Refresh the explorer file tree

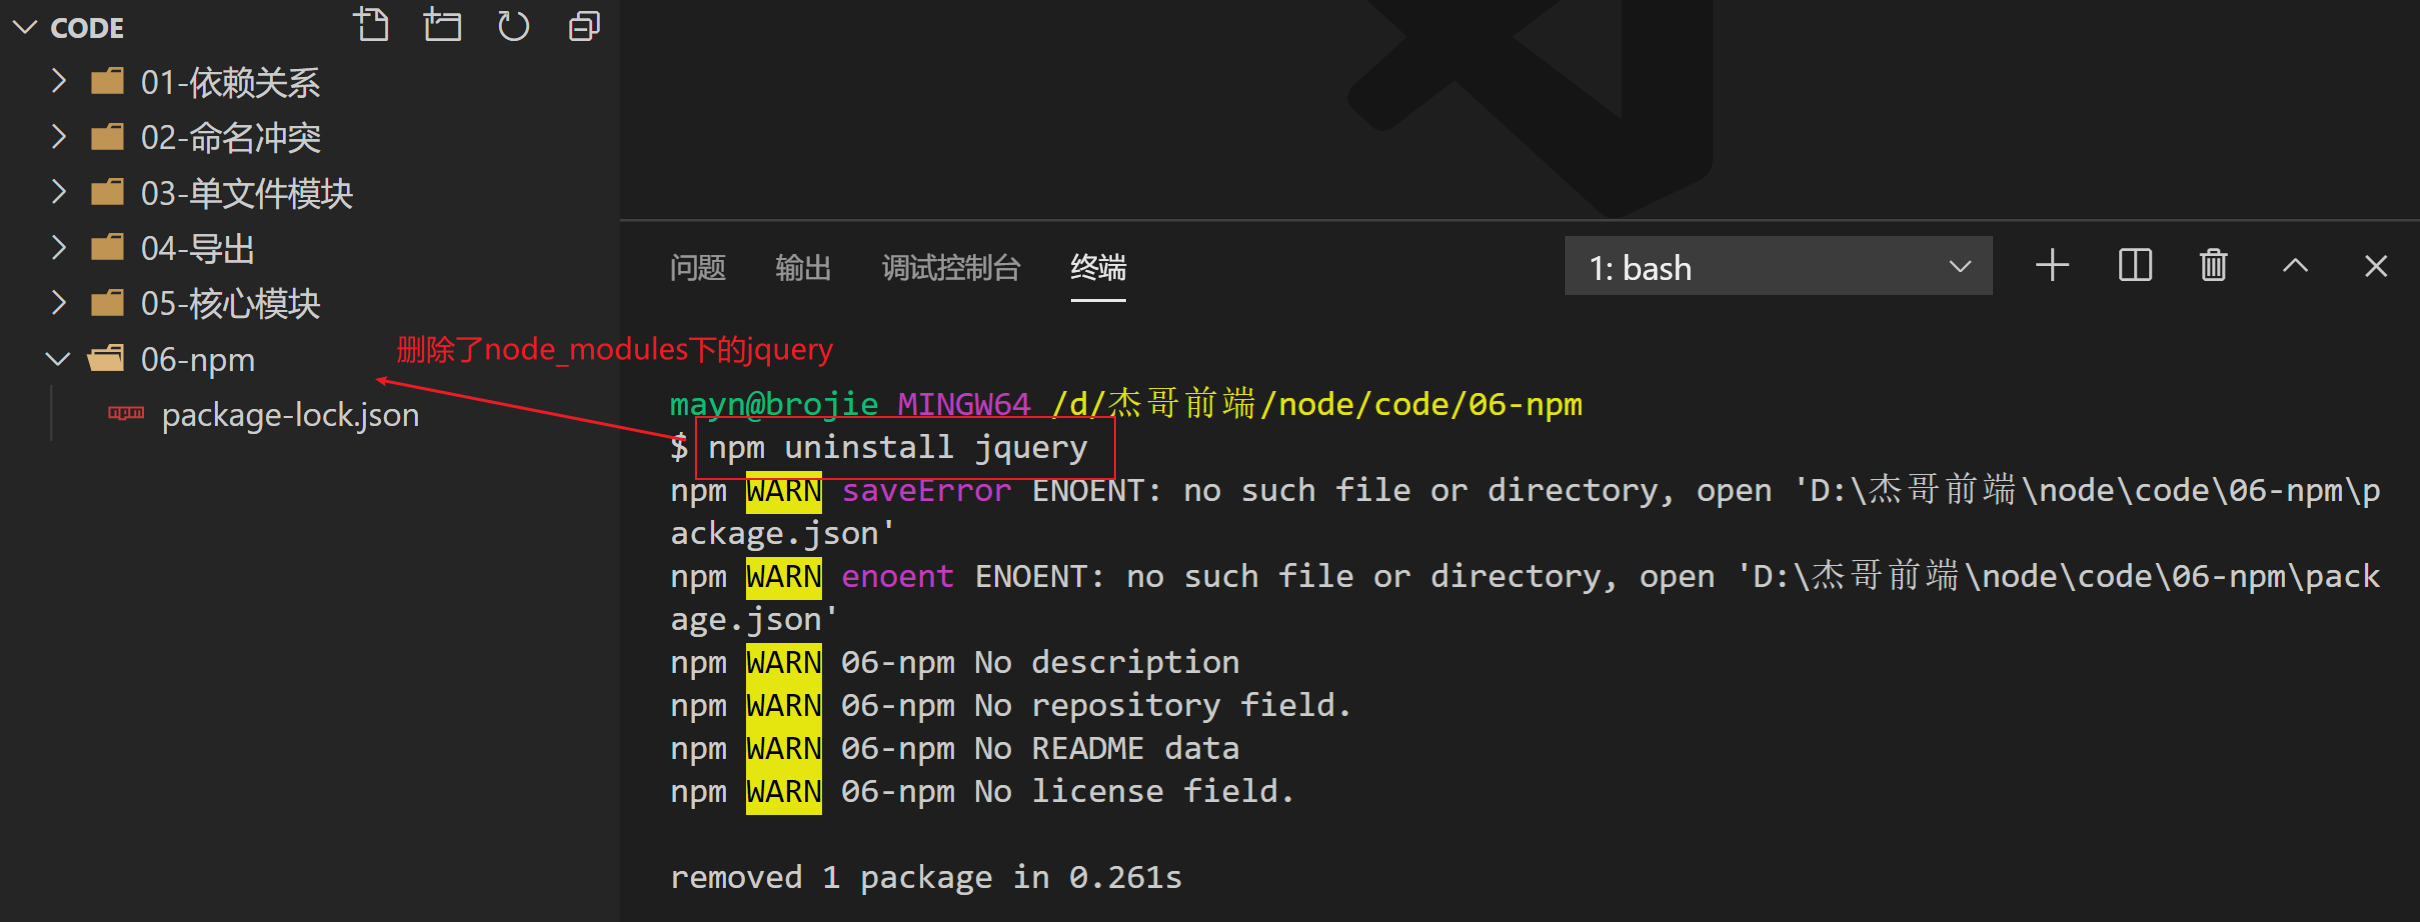click(x=513, y=26)
